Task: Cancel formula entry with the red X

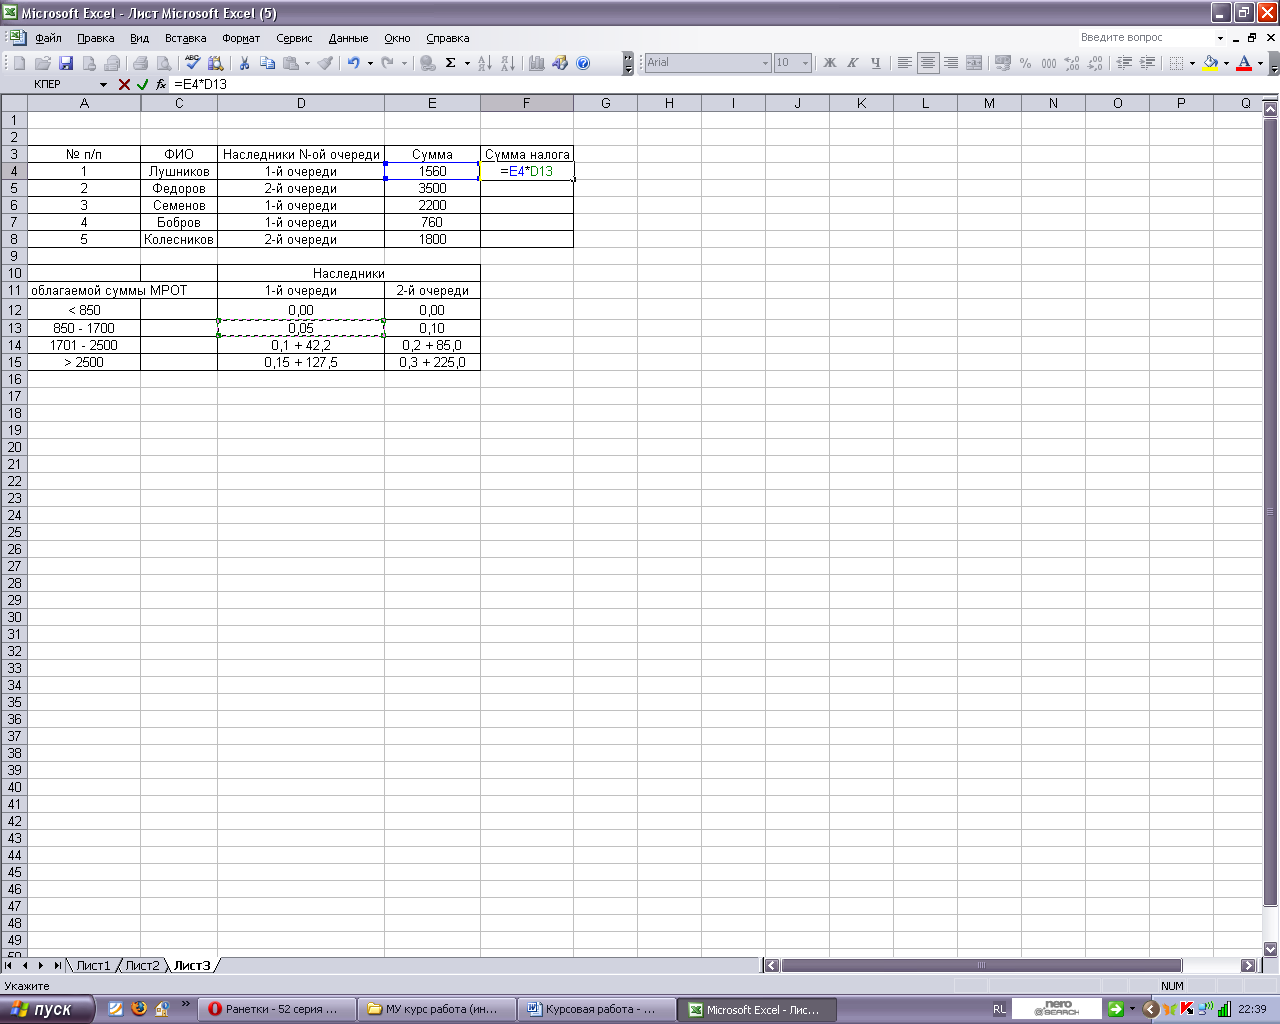Action: [x=124, y=85]
